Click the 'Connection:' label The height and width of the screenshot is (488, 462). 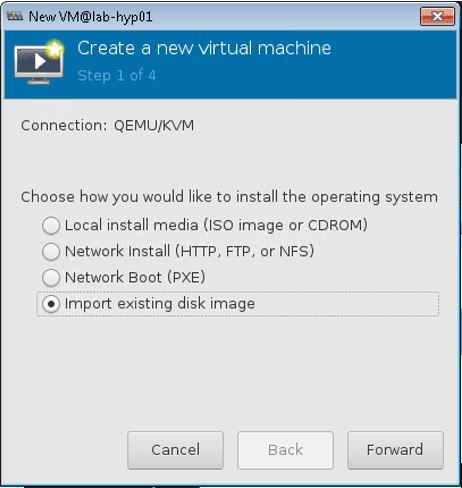pyautogui.click(x=64, y=126)
